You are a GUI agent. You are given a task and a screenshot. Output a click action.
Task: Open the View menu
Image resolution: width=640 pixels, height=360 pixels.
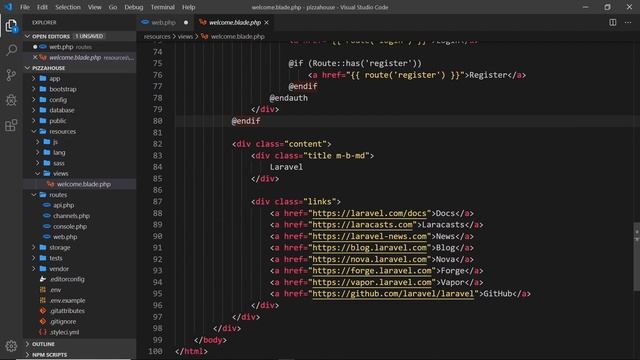point(95,7)
